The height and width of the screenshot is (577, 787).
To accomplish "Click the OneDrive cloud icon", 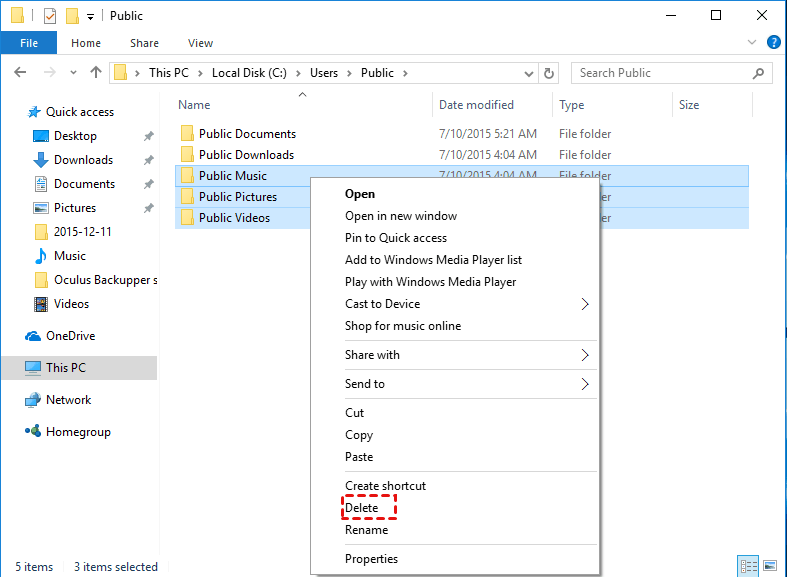I will (x=33, y=336).
